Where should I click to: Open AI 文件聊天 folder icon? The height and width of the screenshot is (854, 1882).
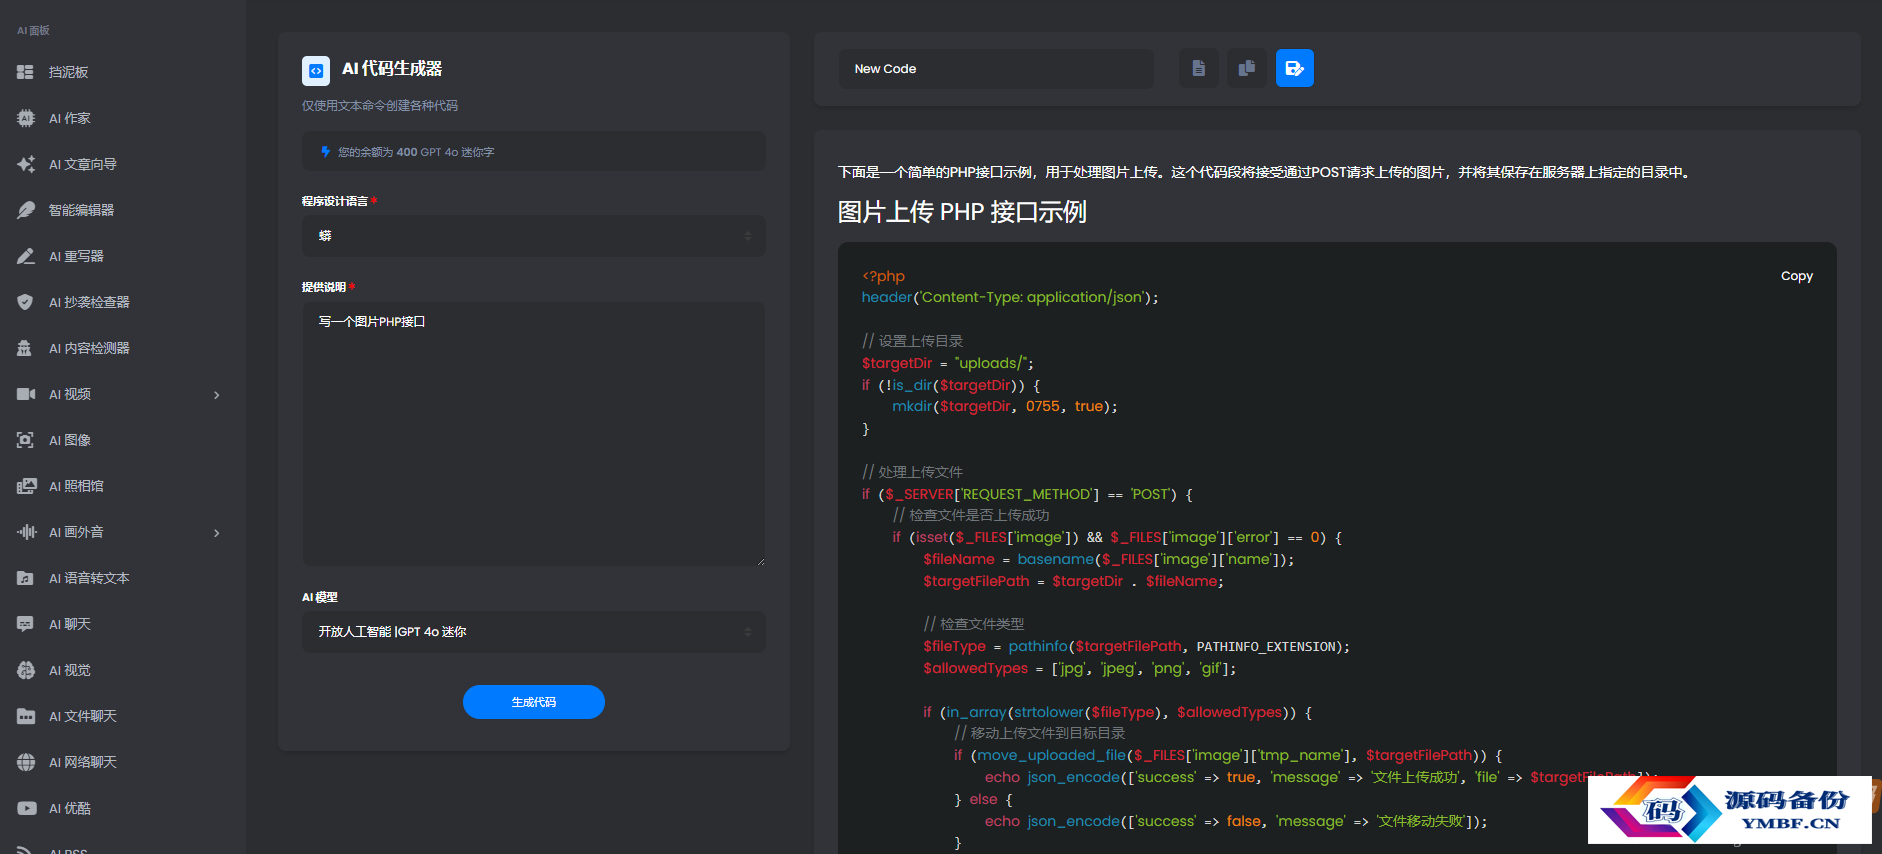coord(26,716)
